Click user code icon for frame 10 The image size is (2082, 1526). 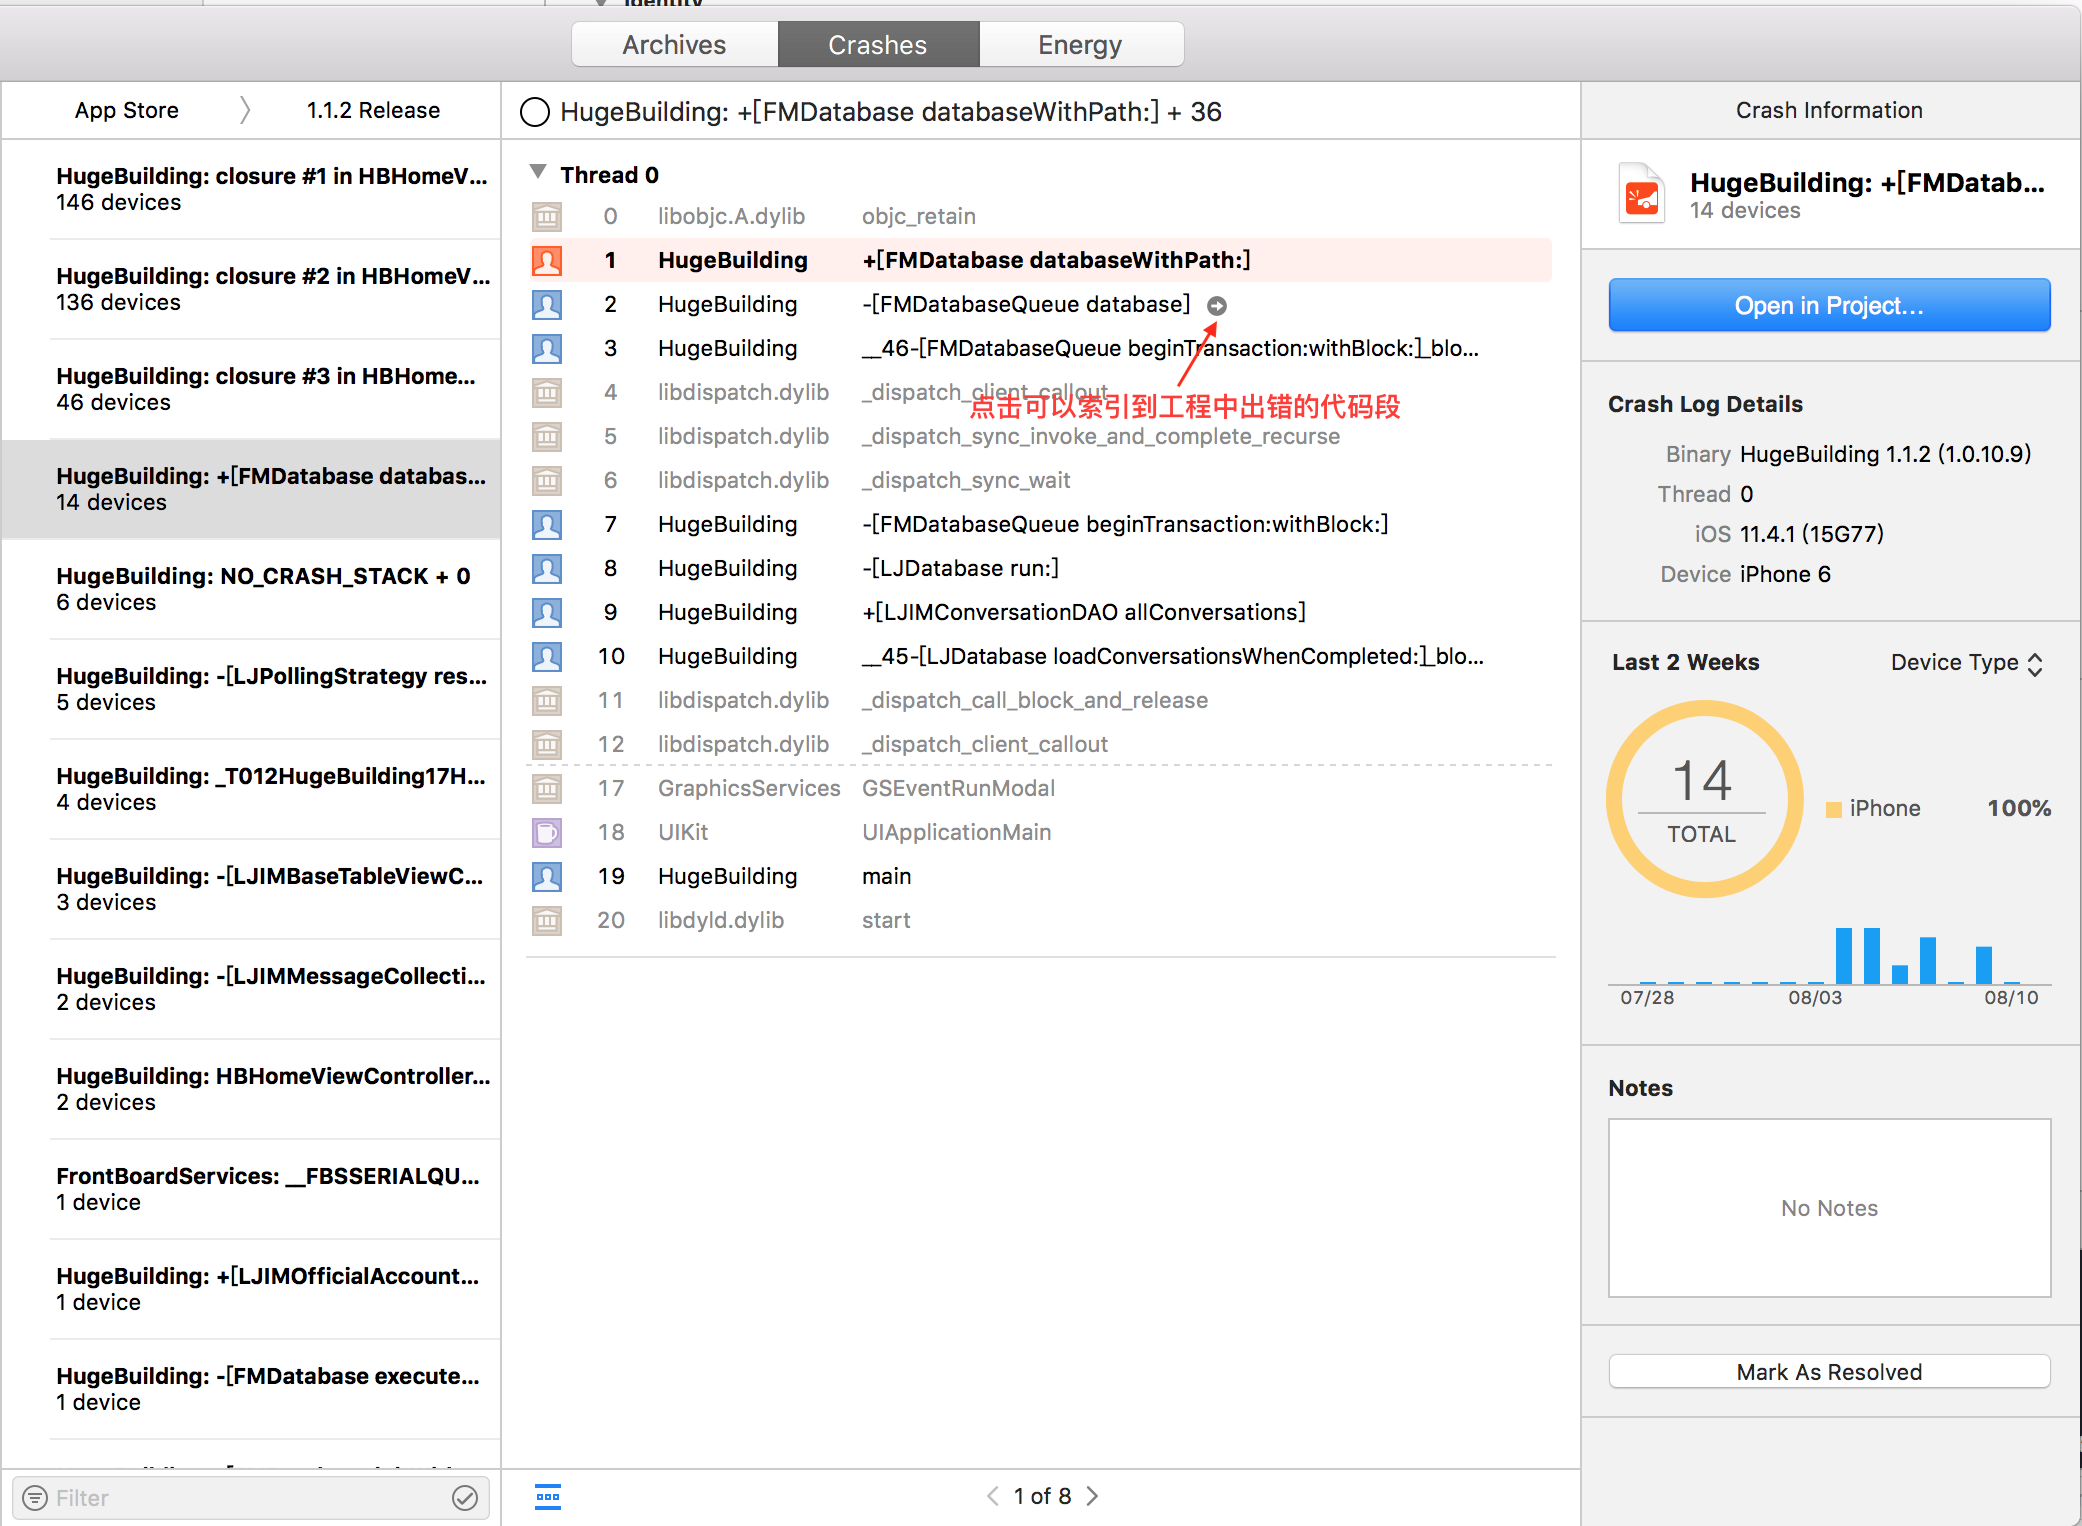tap(547, 657)
